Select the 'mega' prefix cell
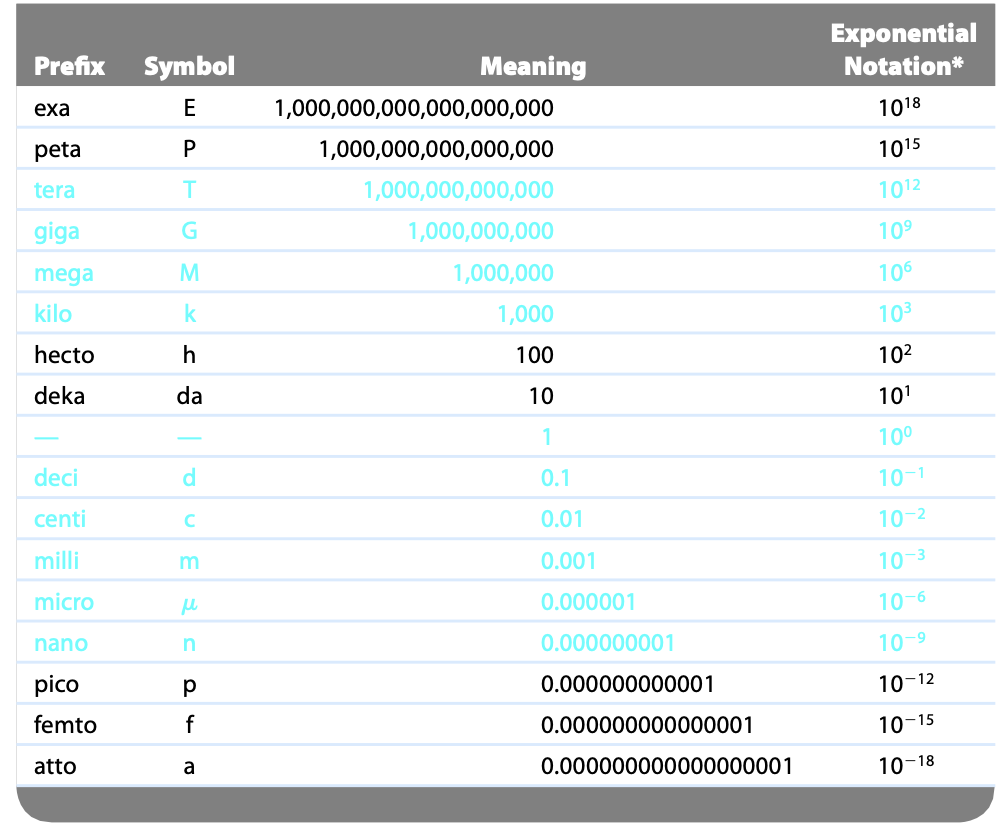Screen dimensions: 1008x830 64,274
